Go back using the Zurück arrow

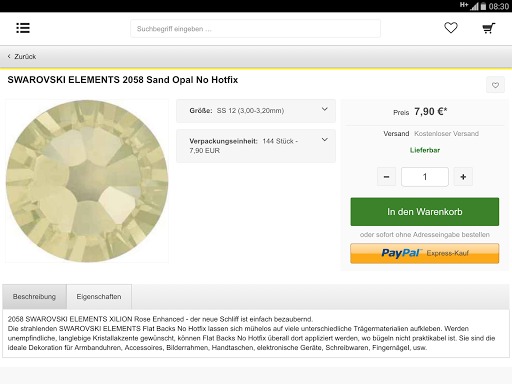(x=22, y=56)
